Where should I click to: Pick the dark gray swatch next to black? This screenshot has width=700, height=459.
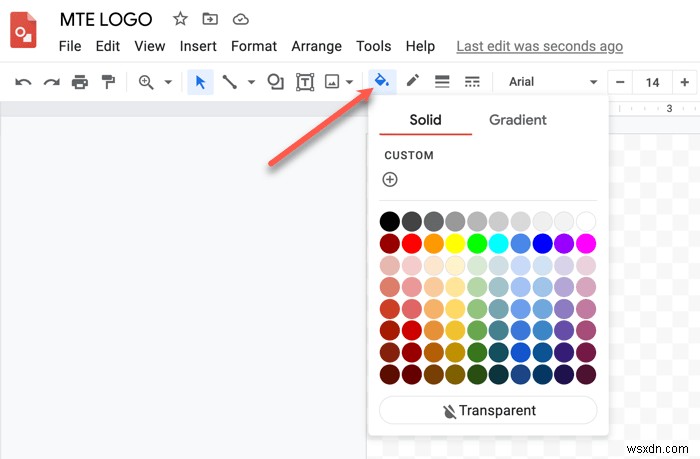point(412,221)
